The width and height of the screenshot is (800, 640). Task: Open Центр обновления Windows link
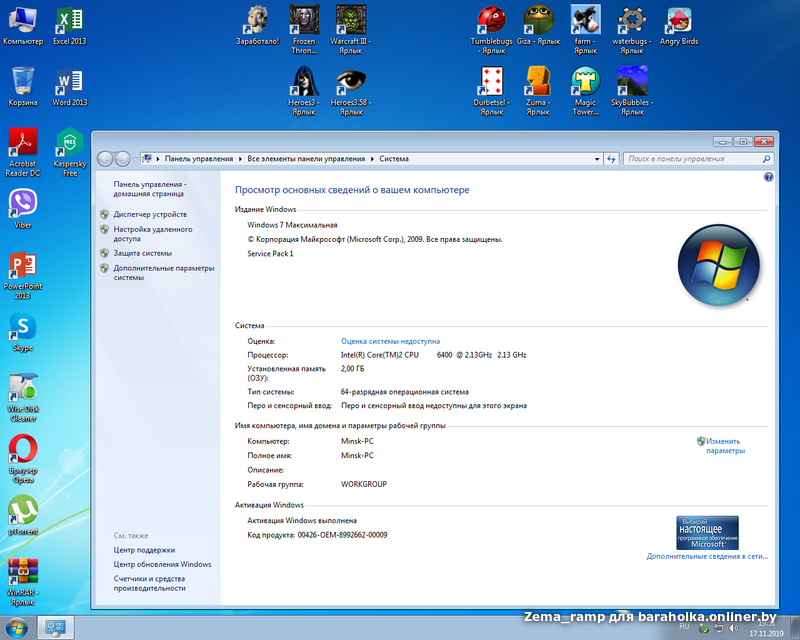pyautogui.click(x=162, y=564)
